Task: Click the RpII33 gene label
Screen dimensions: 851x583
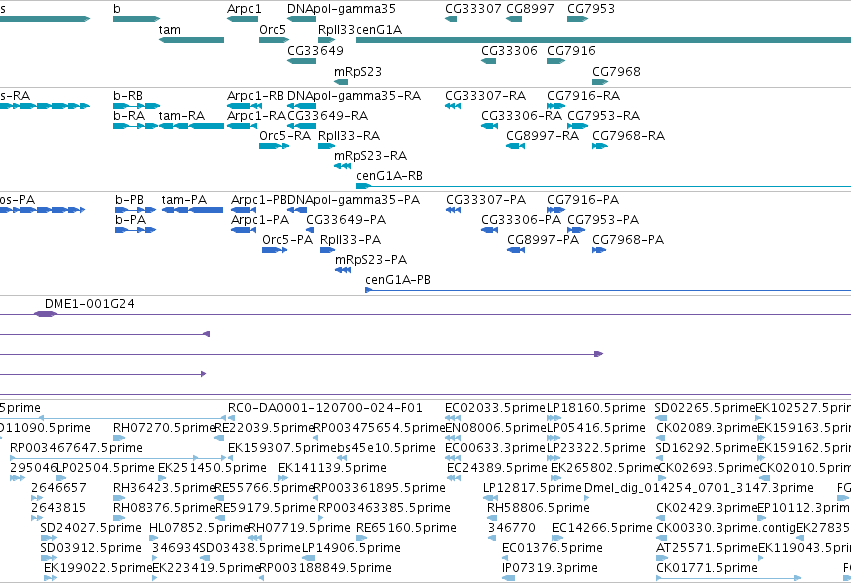Action: (336, 30)
